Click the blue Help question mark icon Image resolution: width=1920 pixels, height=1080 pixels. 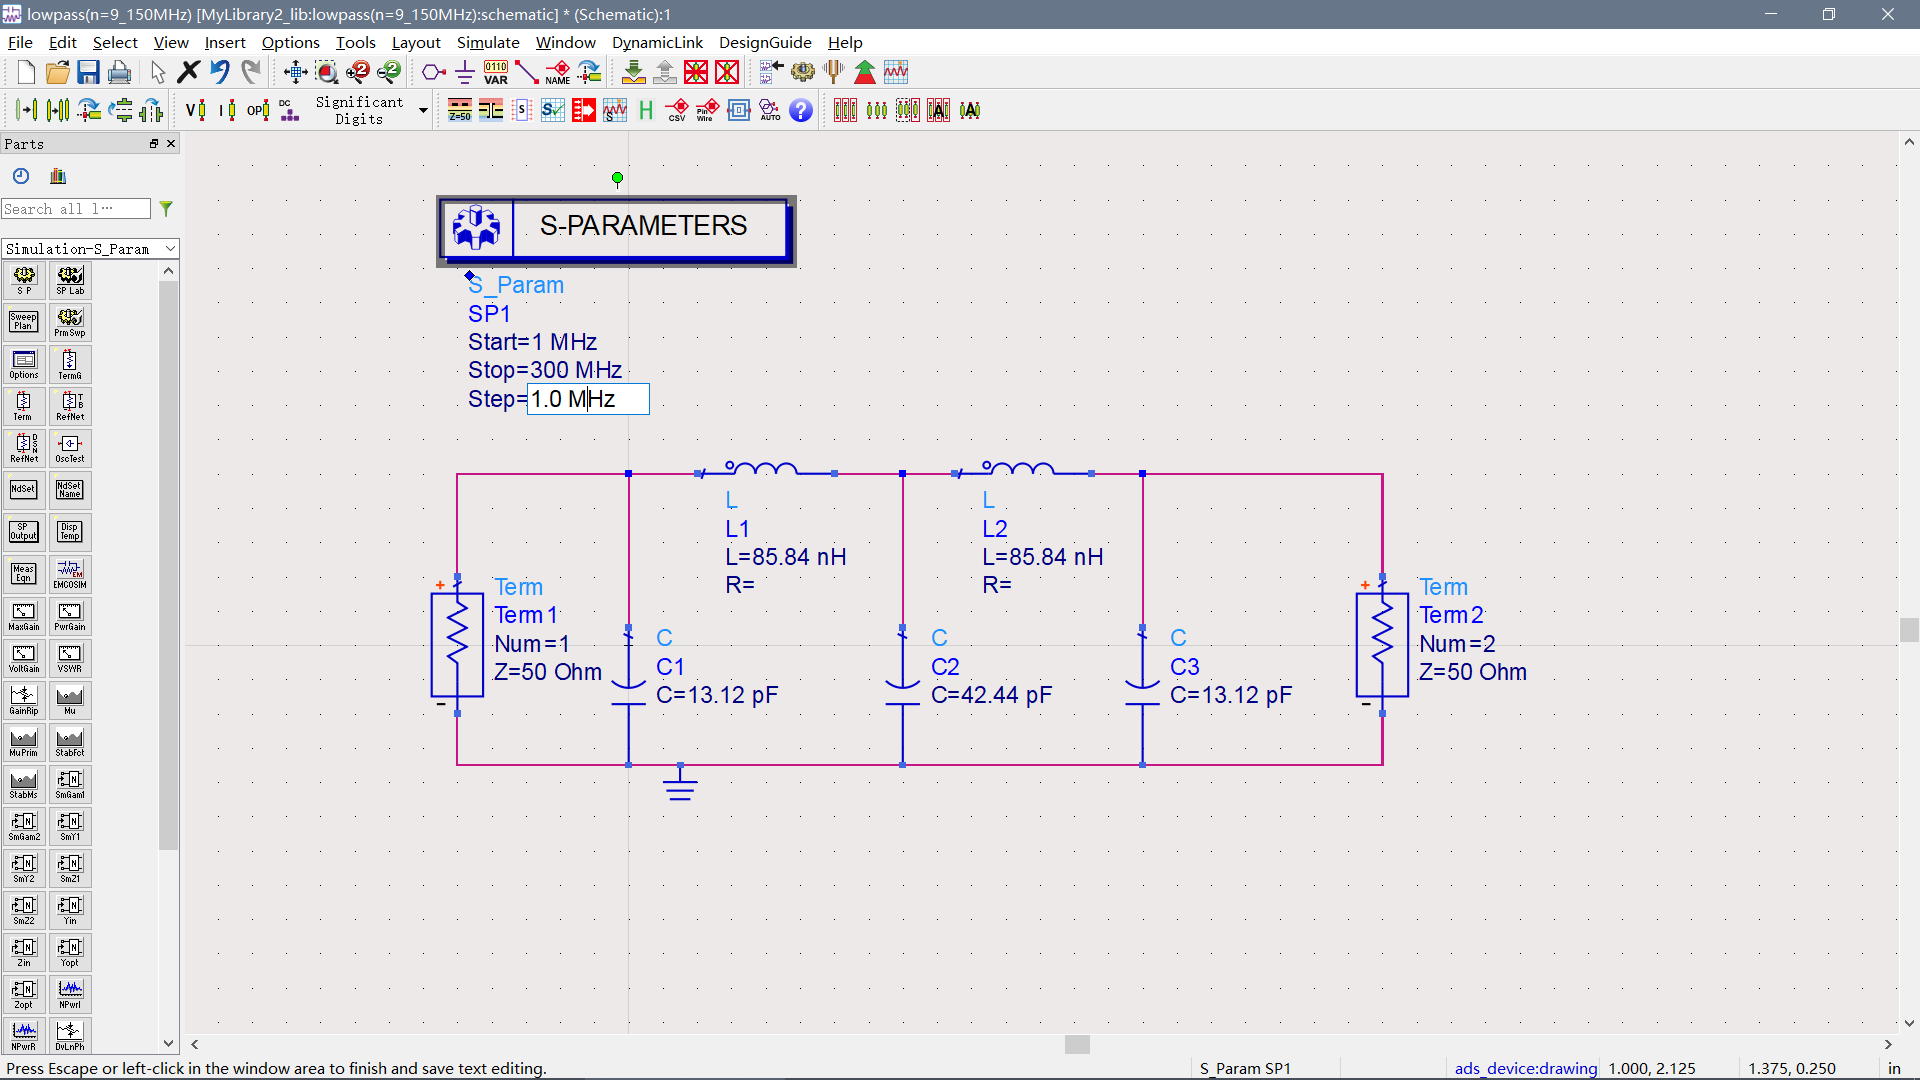pyautogui.click(x=801, y=110)
